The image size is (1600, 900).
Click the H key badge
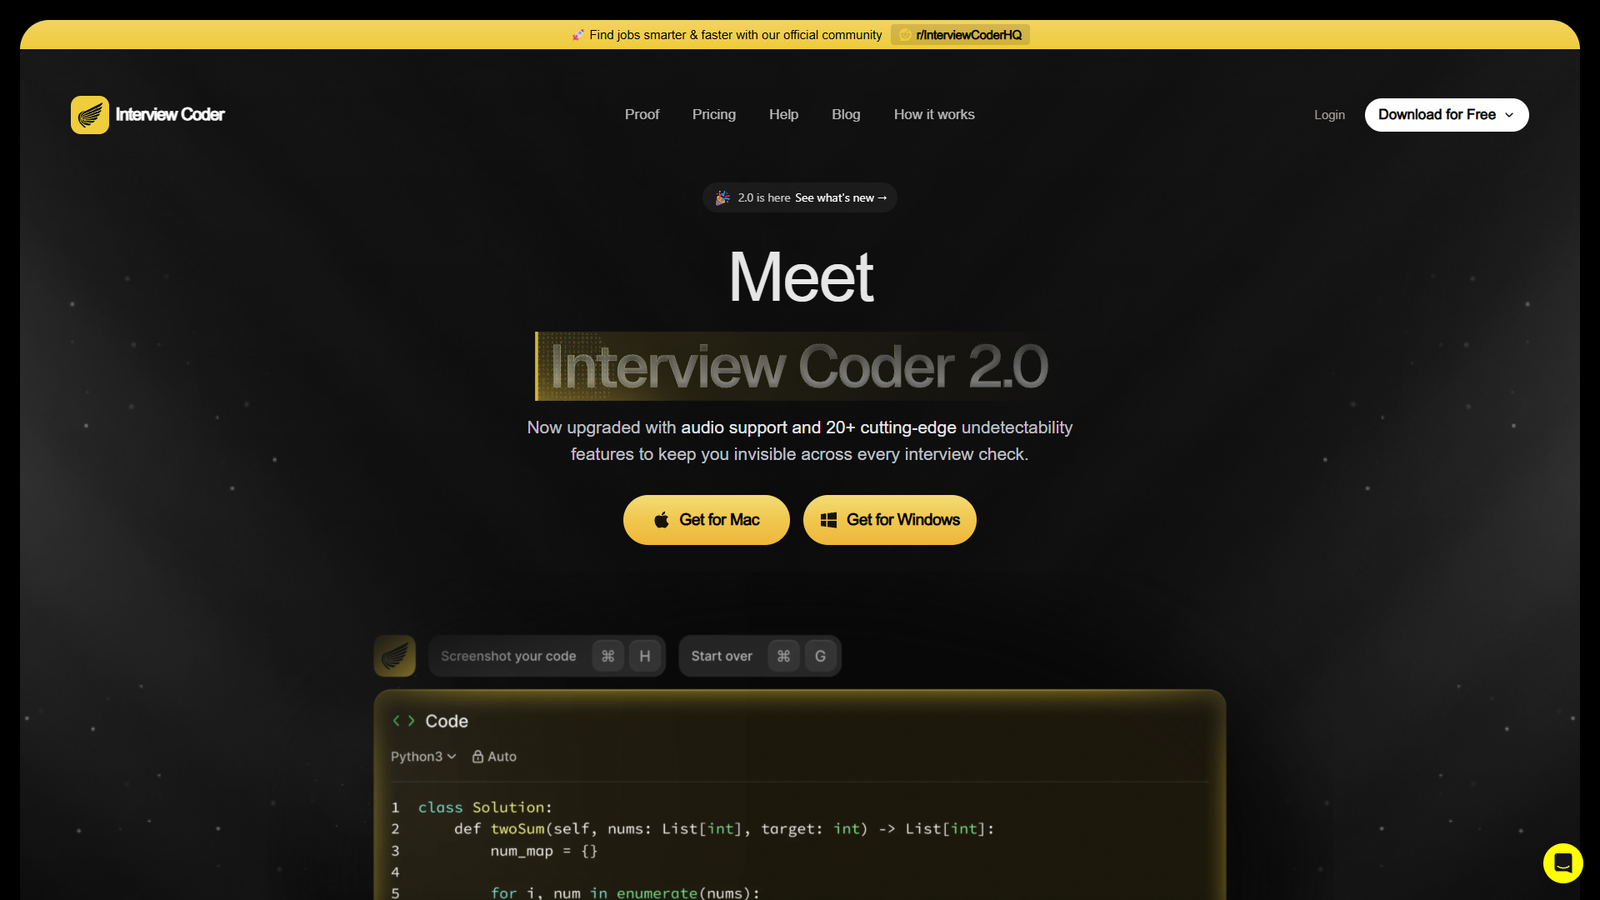[645, 656]
